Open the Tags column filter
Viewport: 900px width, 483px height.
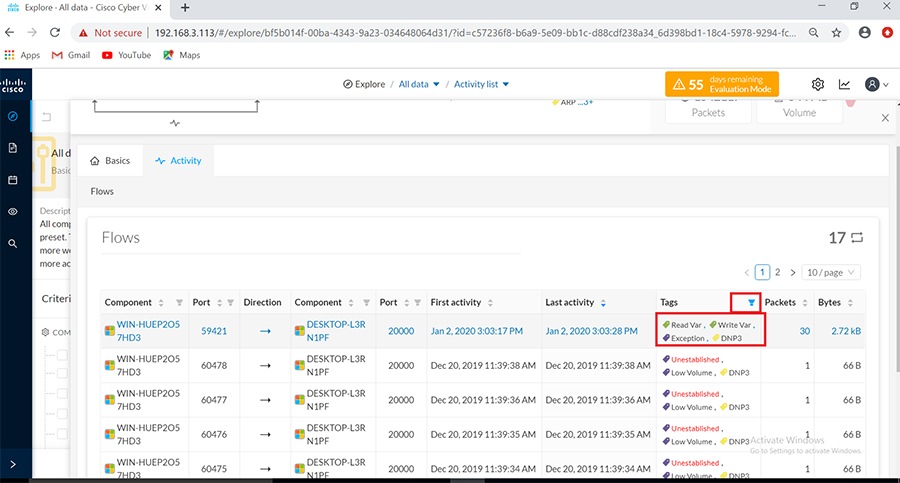[x=751, y=303]
